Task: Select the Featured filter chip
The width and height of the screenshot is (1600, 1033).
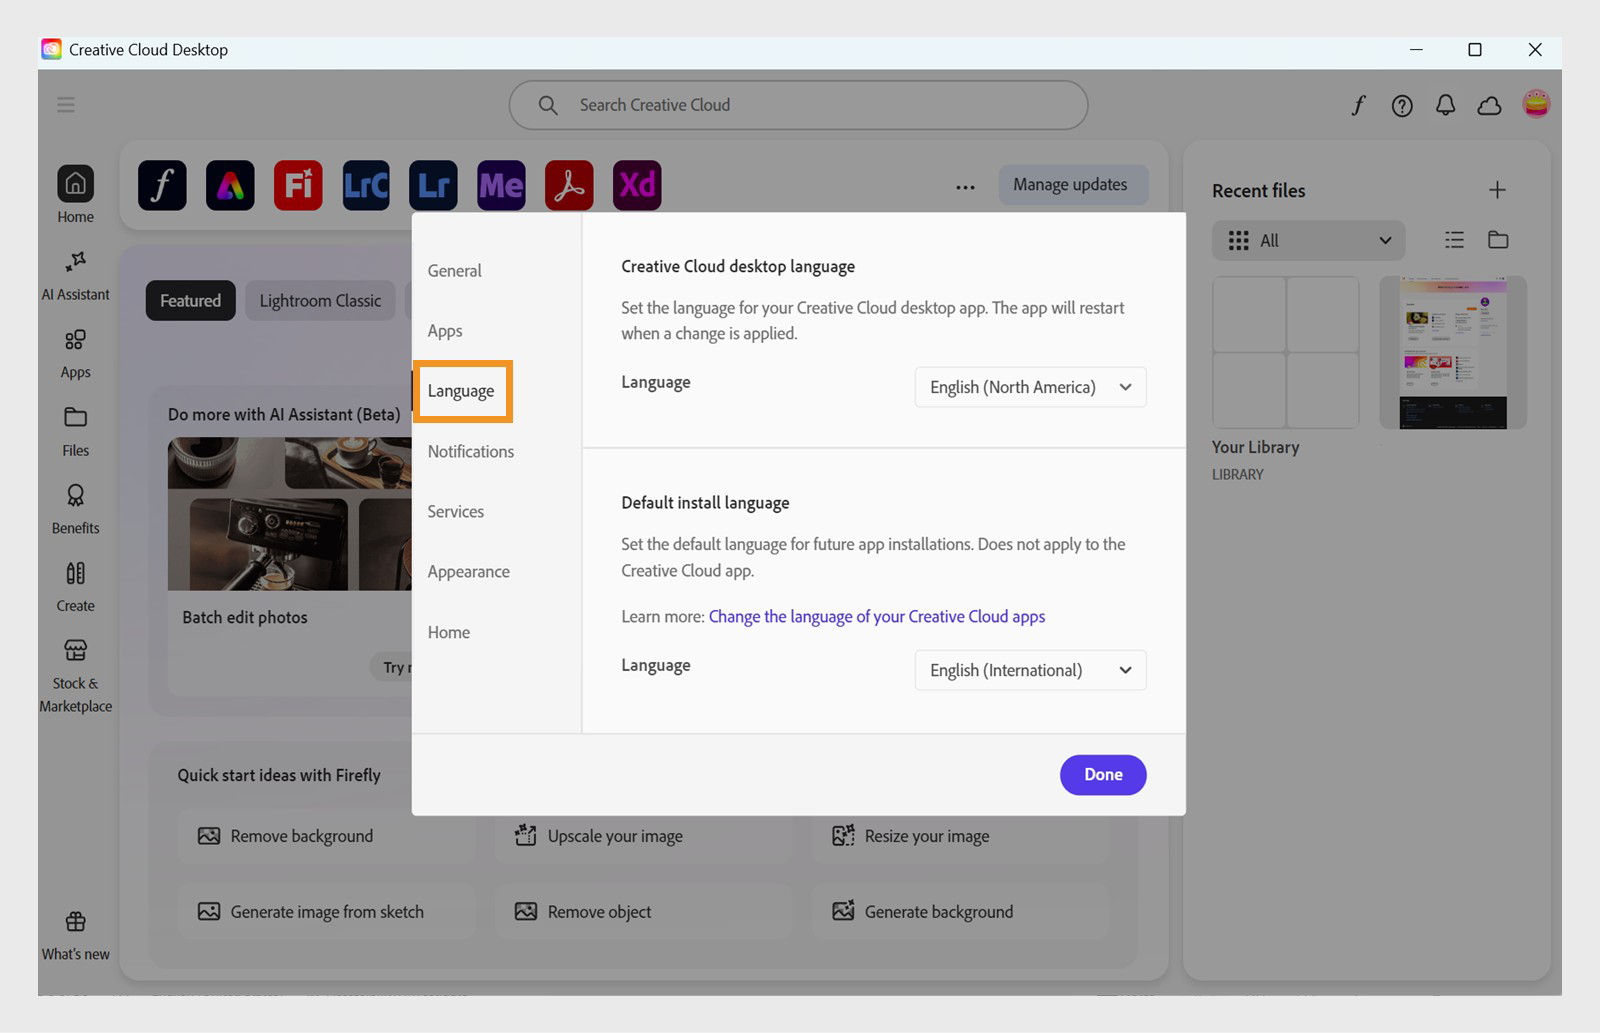Action: 190,300
